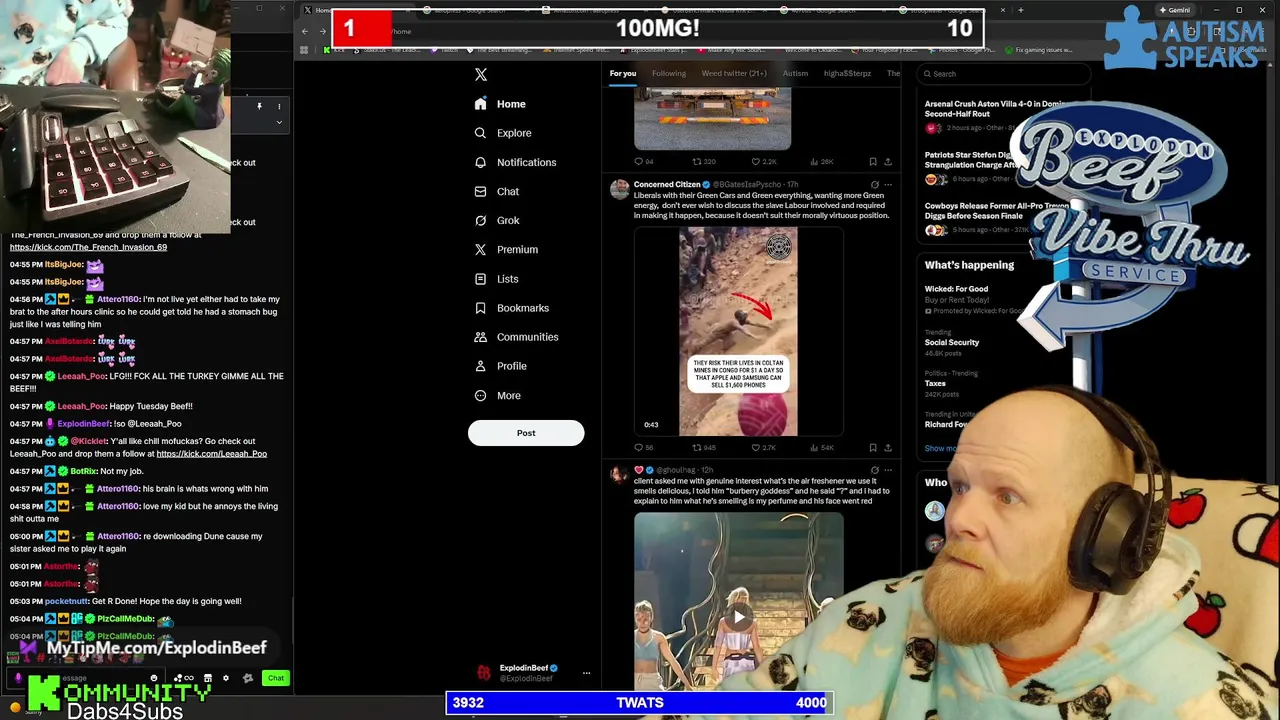Play the Congo coltan mines video
The height and width of the screenshot is (720, 1280).
point(738,332)
